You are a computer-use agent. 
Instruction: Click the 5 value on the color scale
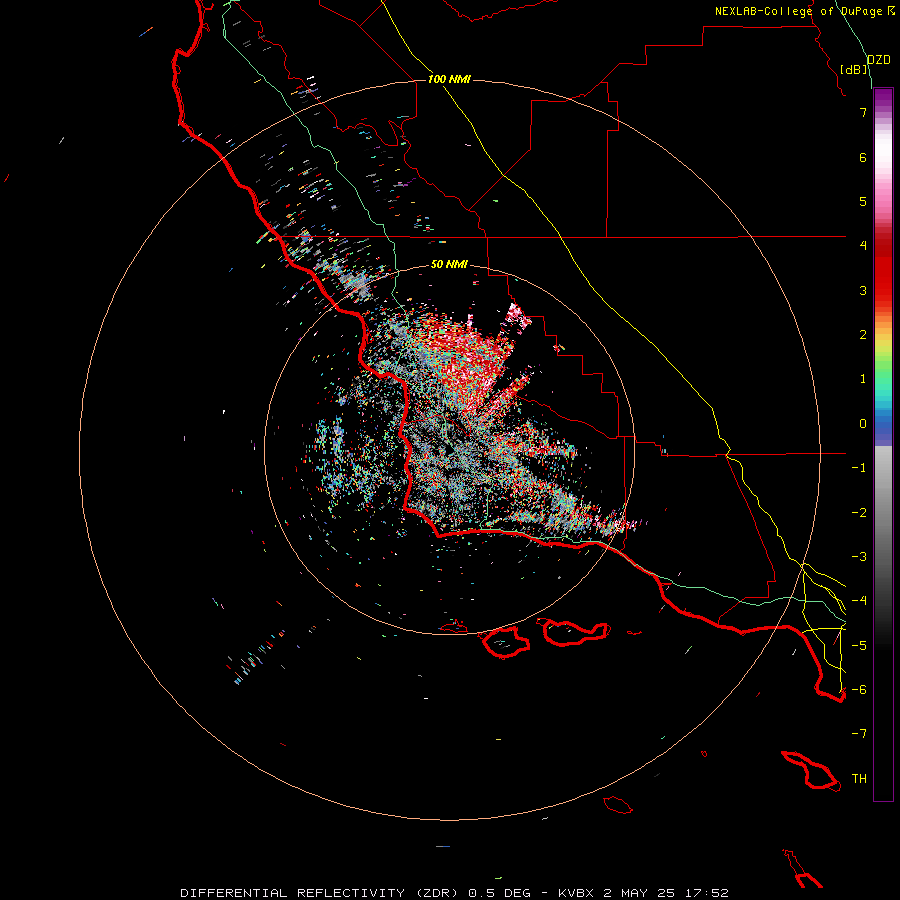click(x=863, y=201)
